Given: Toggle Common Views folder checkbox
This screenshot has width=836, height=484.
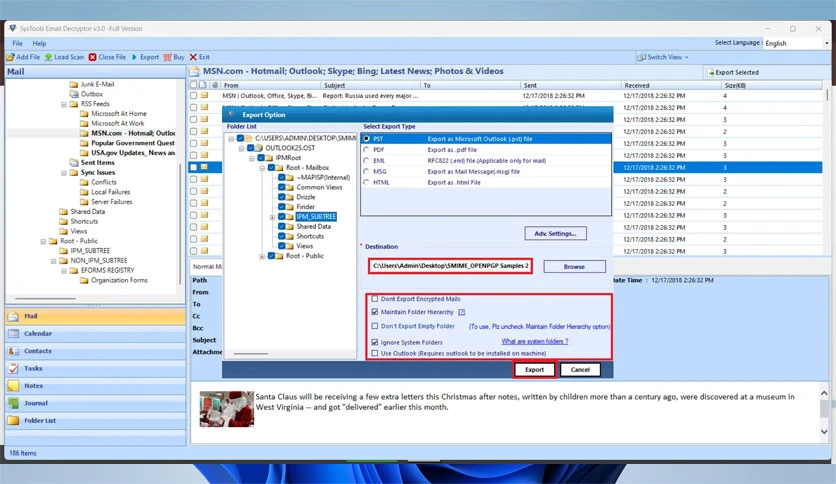Looking at the screenshot, I should [282, 188].
